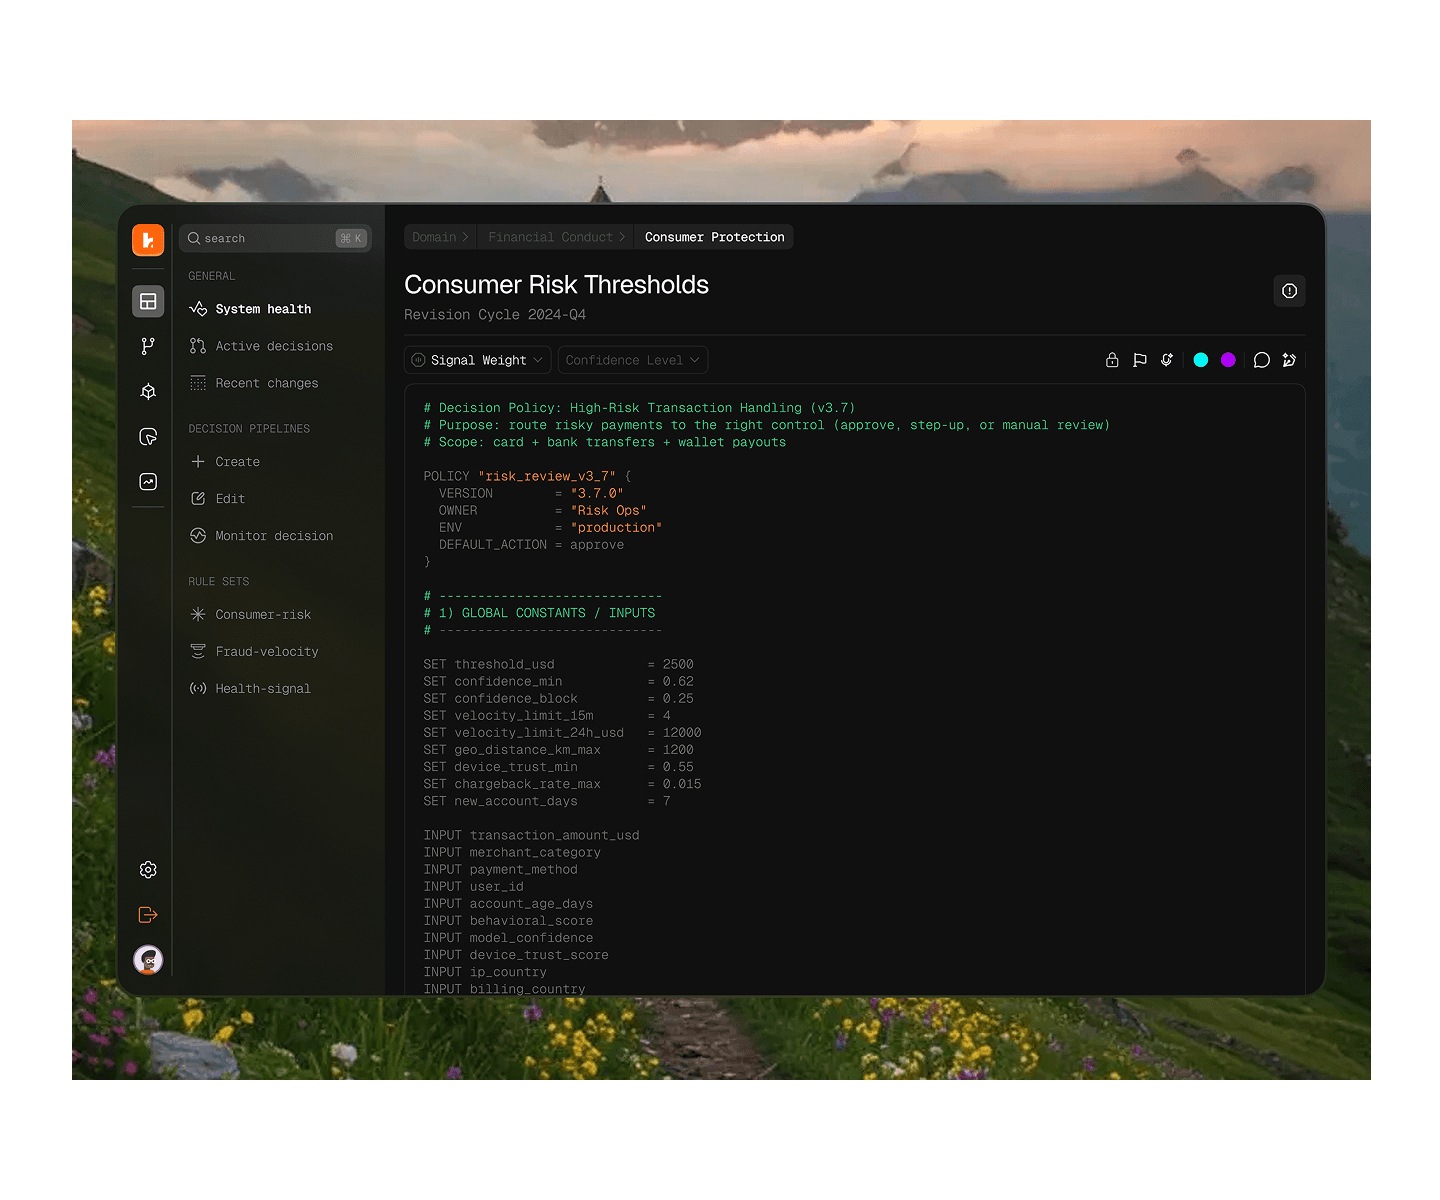Click the chargeback_rate_max value 0.015

(x=682, y=784)
